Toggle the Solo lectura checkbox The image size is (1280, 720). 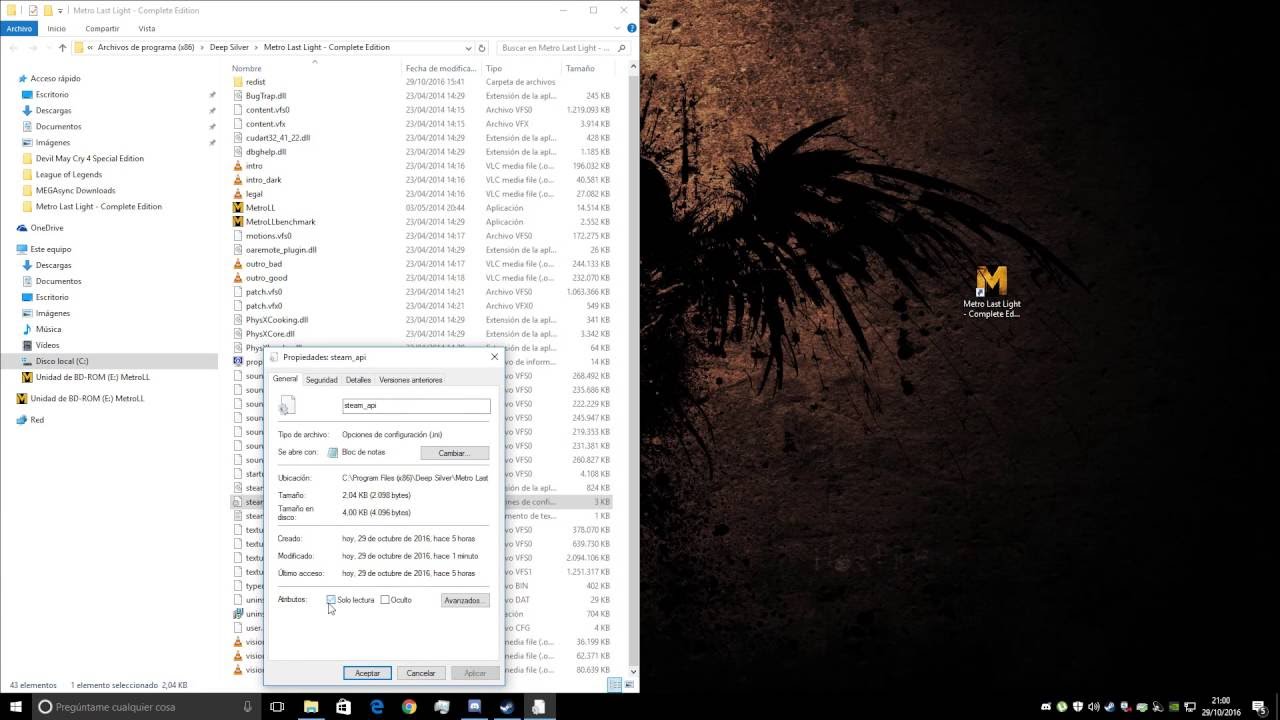click(x=331, y=600)
